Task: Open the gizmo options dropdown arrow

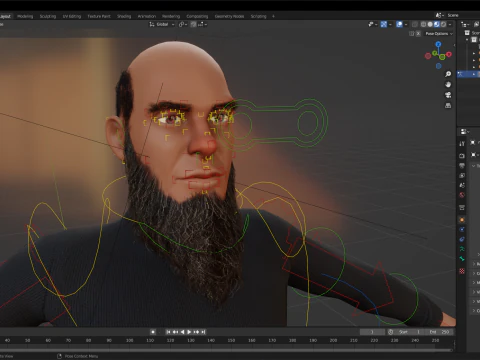Action: click(390, 24)
